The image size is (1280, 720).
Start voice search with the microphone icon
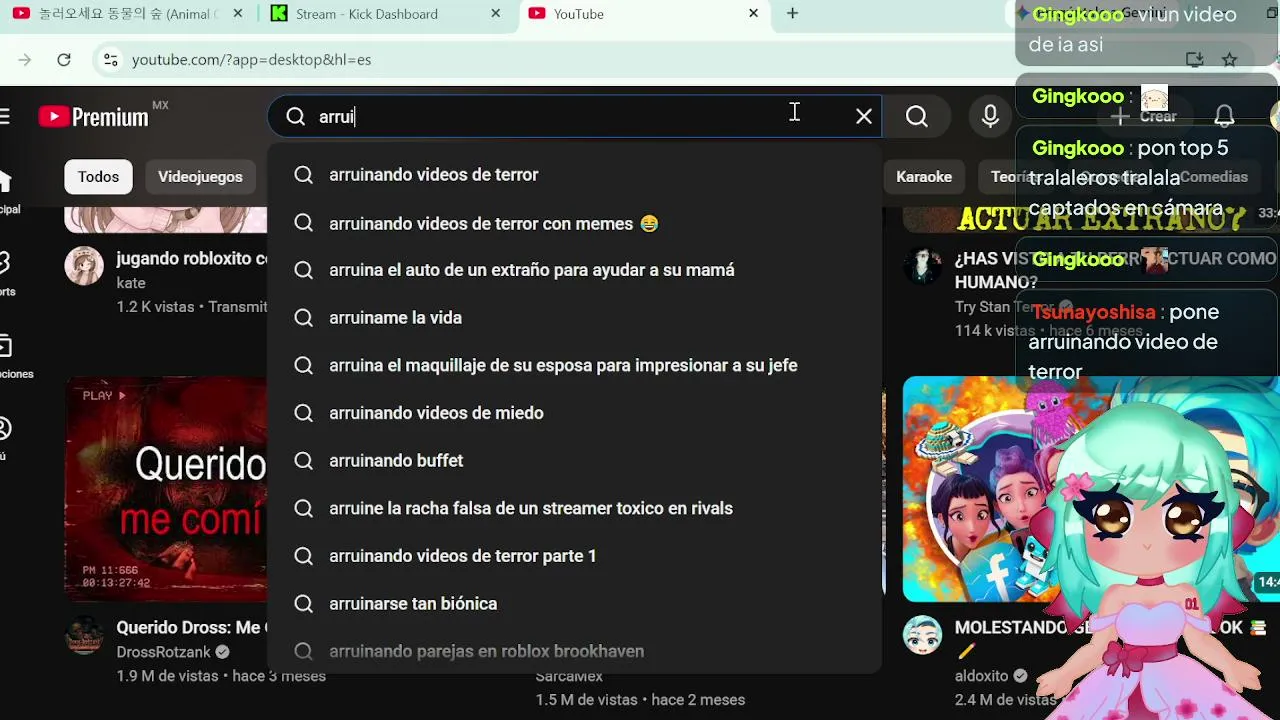click(990, 117)
